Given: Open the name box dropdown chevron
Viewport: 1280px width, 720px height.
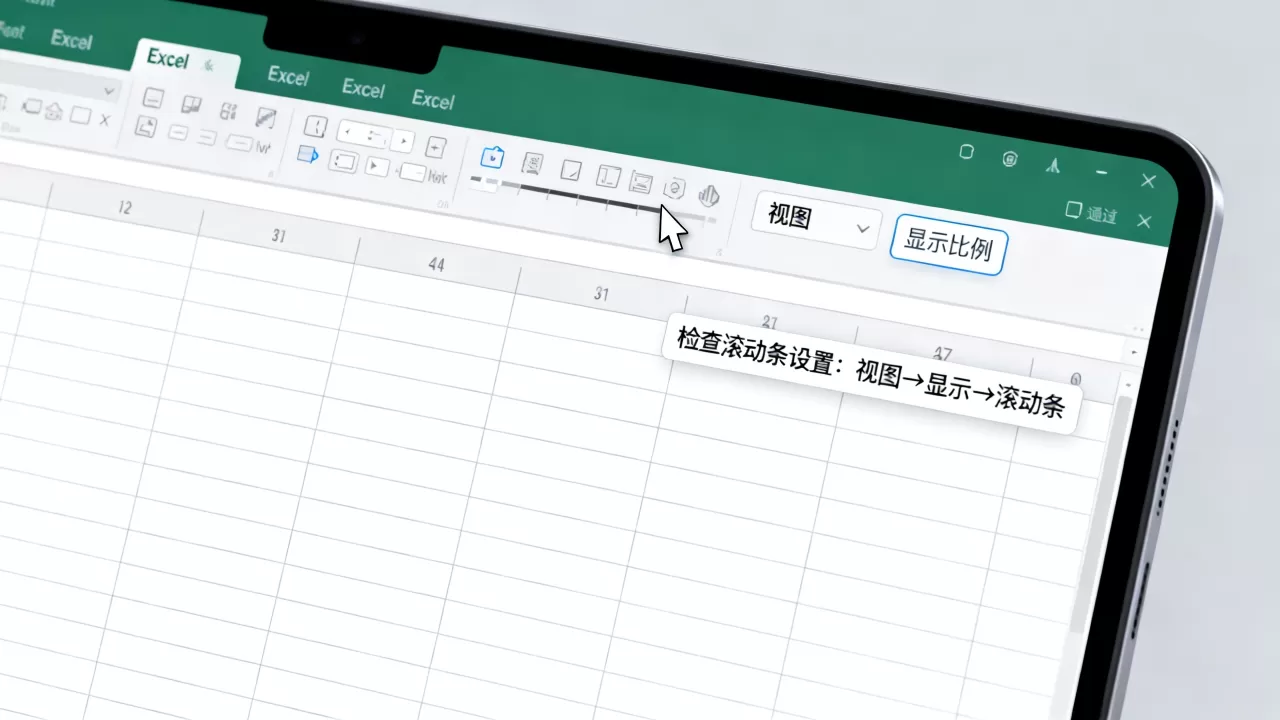Looking at the screenshot, I should pyautogui.click(x=108, y=91).
